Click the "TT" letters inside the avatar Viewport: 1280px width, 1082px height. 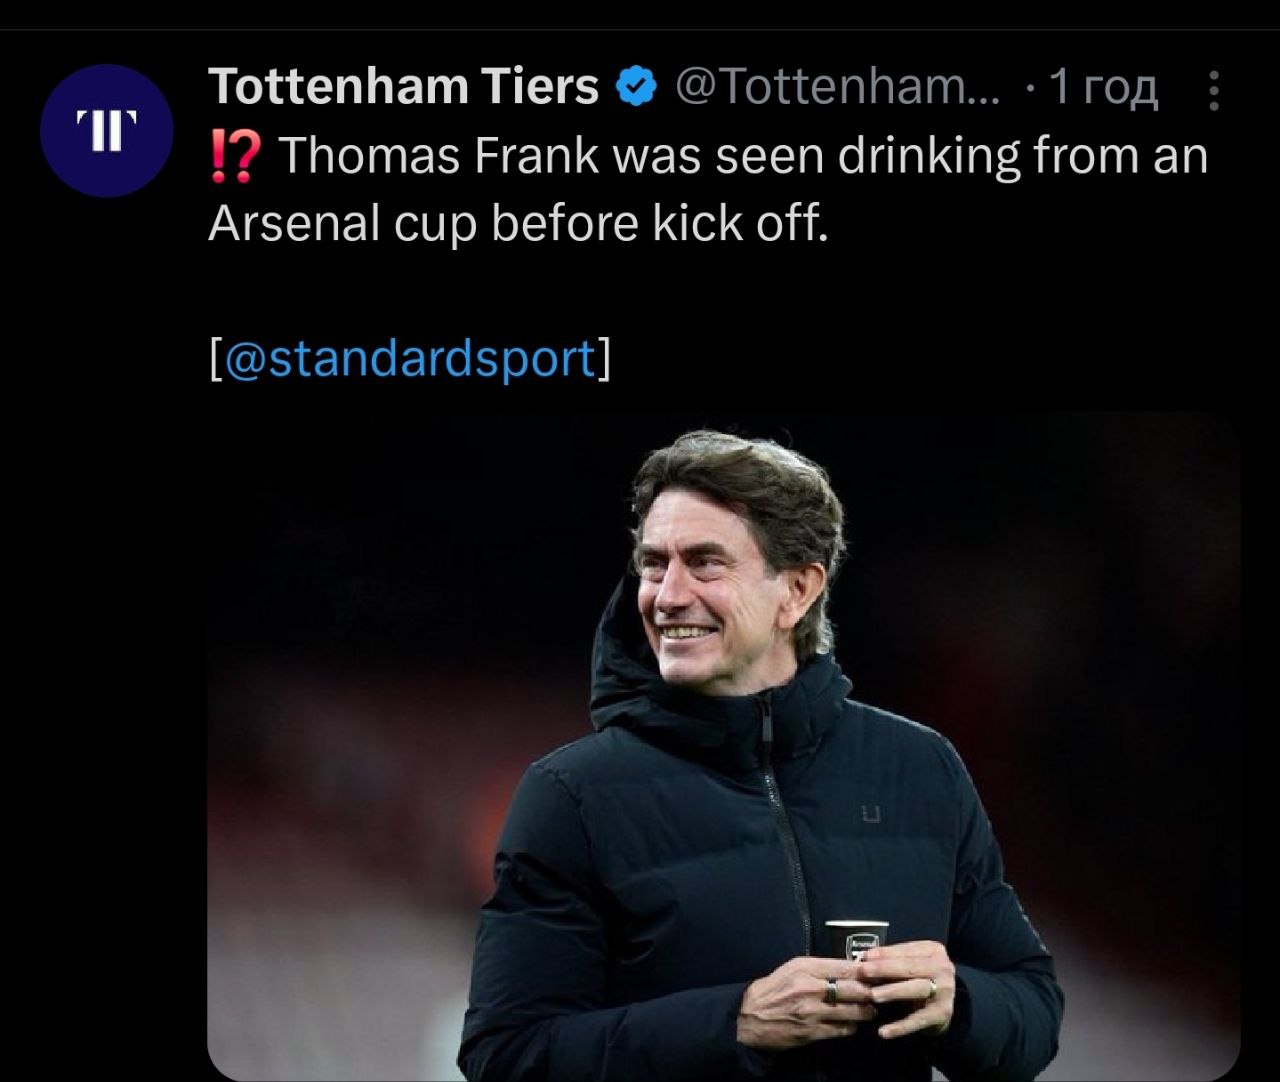tap(107, 131)
